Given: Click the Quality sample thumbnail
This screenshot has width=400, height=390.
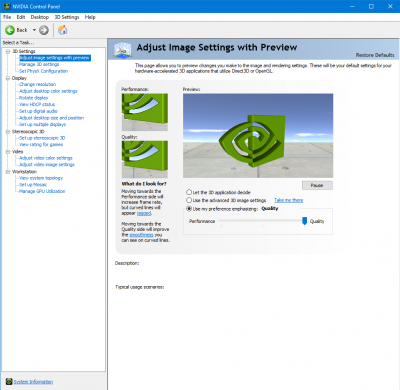Looking at the screenshot, I should (x=145, y=159).
